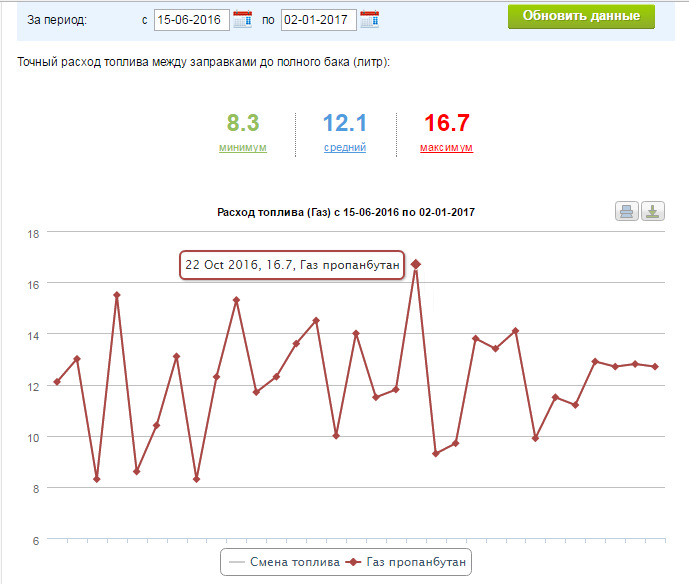The image size is (689, 584).
Task: Click the Обновить данные button
Action: [581, 16]
